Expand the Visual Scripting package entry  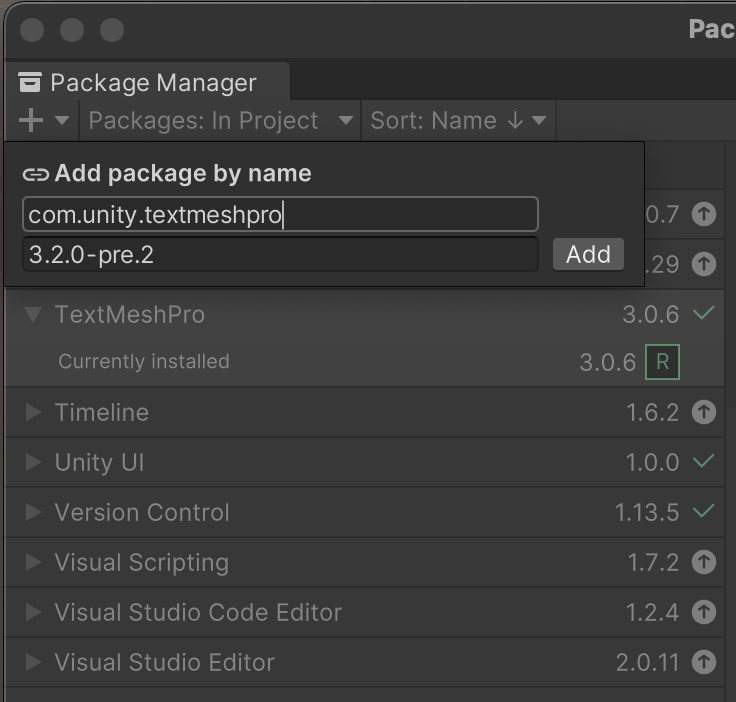[33, 562]
